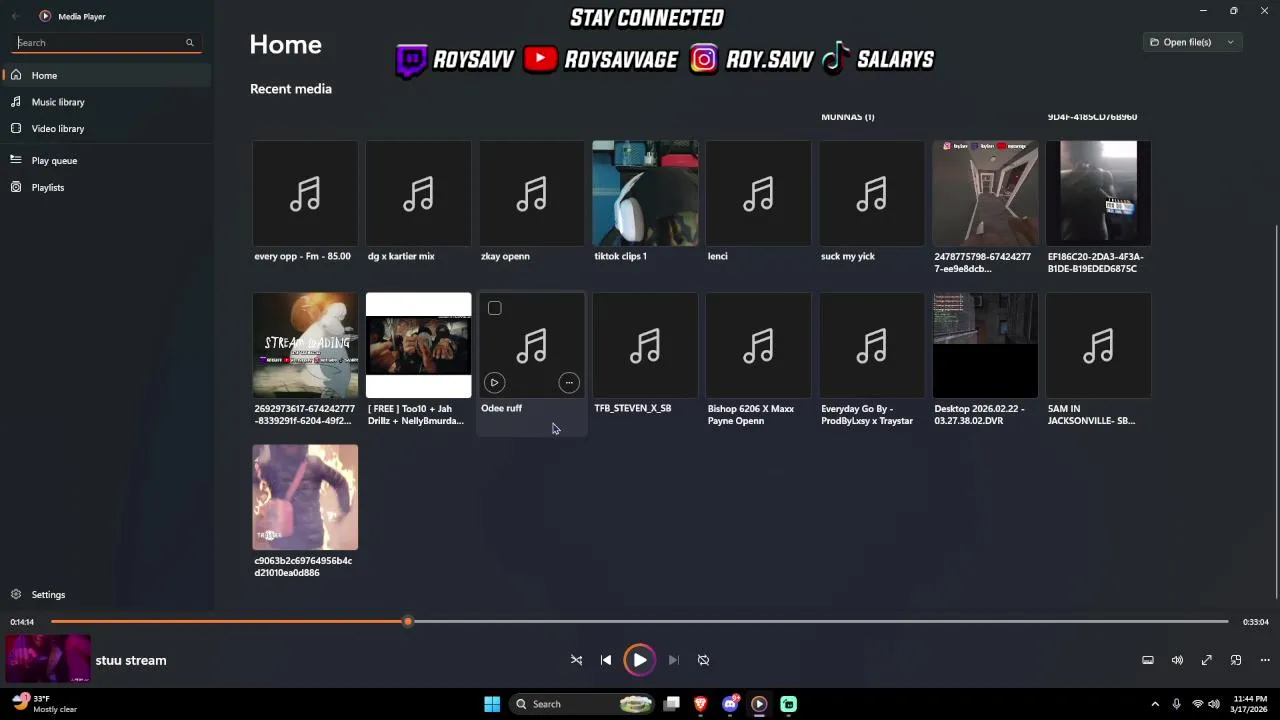Open Task View on taskbar
Viewport: 1280px width, 720px height.
(x=672, y=704)
